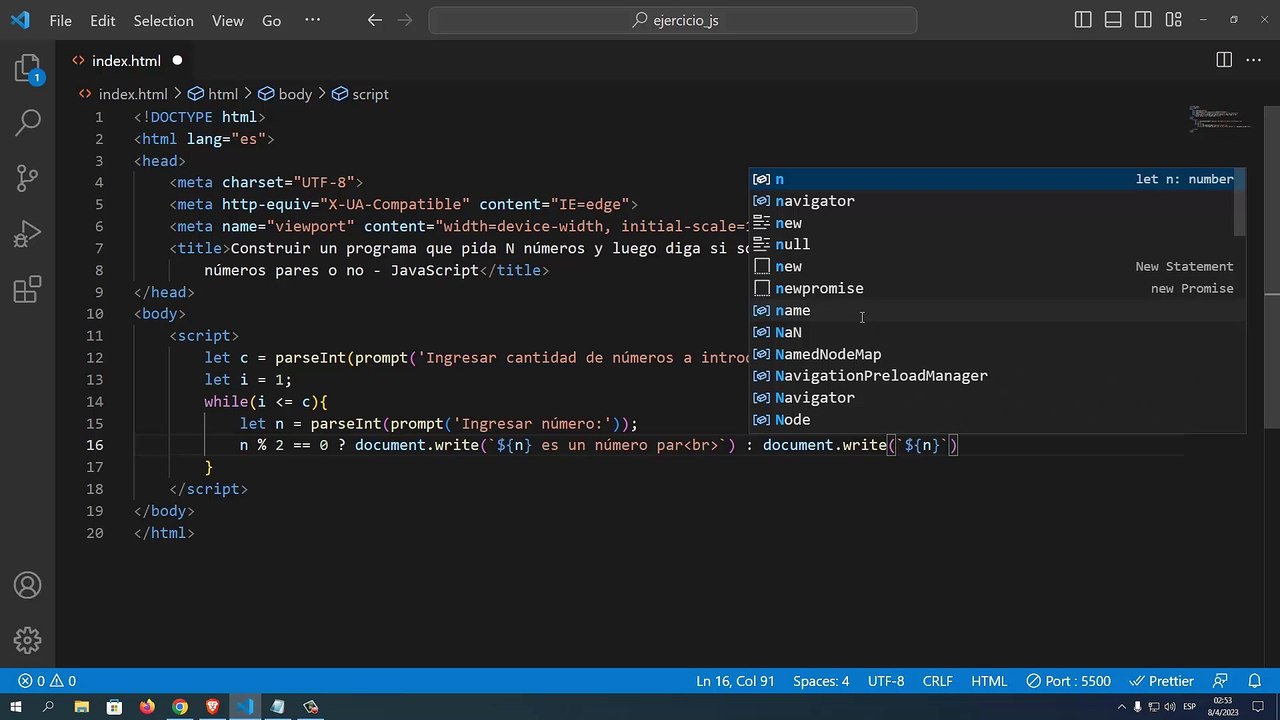This screenshot has width=1280, height=720.
Task: Click ejercicio_js command center search box
Action: tap(673, 20)
